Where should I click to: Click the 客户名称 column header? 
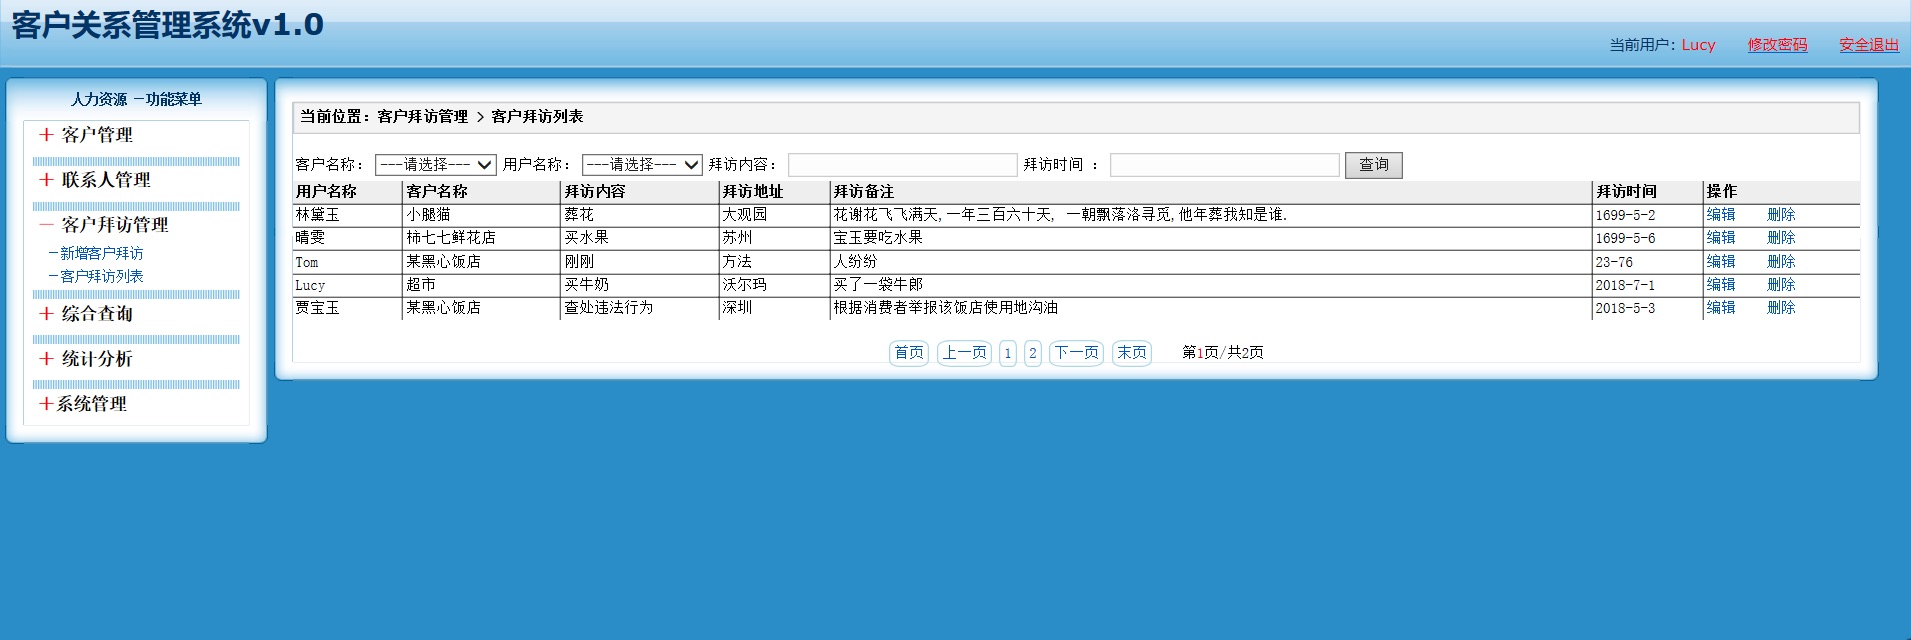[437, 192]
